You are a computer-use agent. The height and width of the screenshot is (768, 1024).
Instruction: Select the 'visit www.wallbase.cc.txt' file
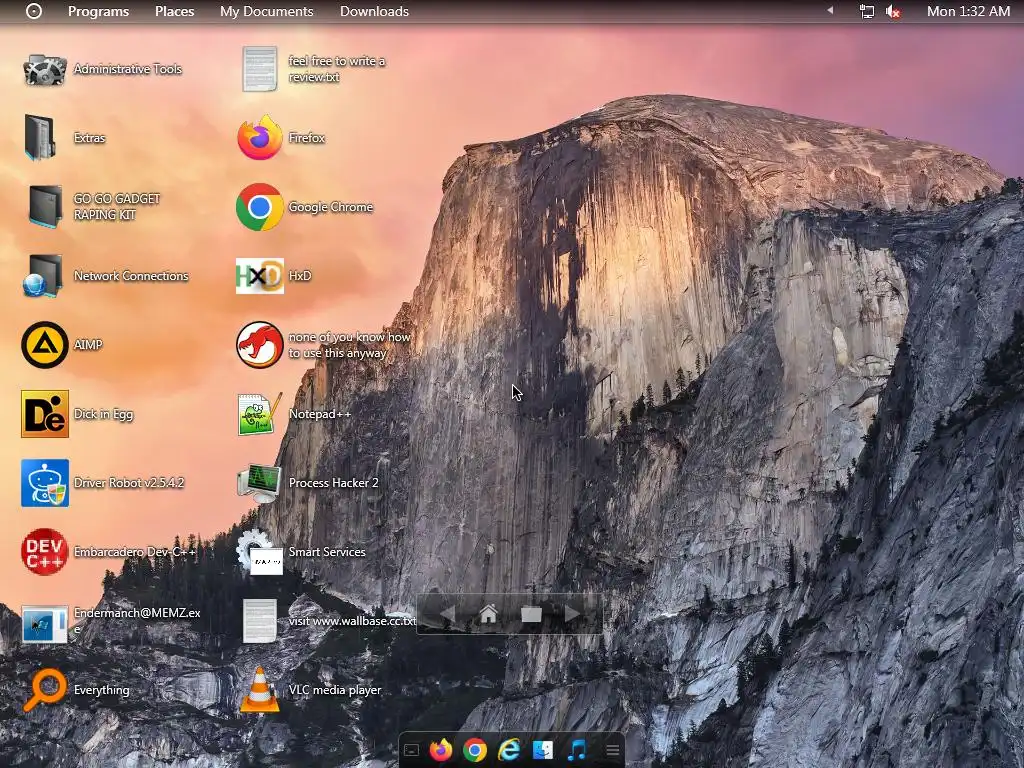click(x=260, y=621)
